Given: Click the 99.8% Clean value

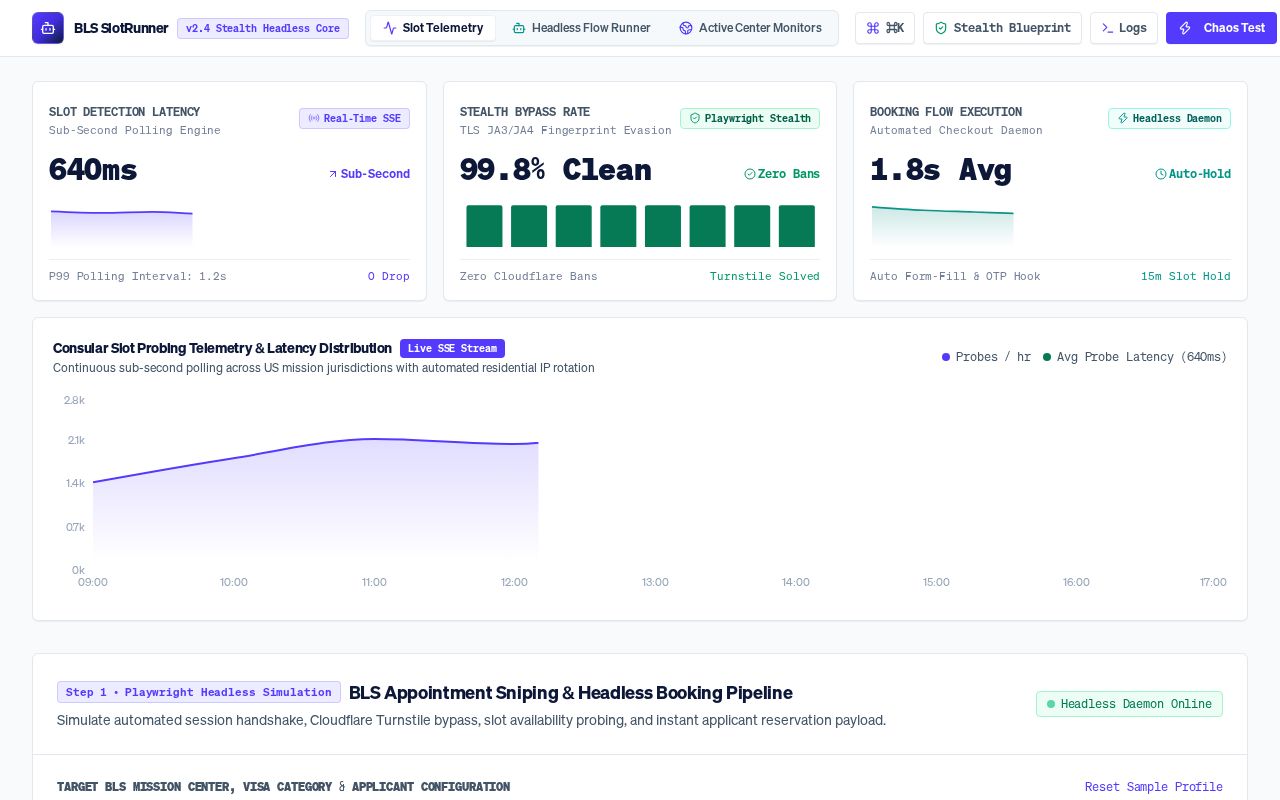Looking at the screenshot, I should point(556,171).
